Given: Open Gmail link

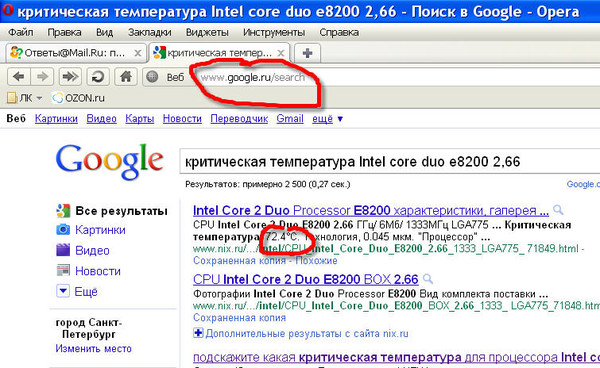Looking at the screenshot, I should click(x=290, y=119).
